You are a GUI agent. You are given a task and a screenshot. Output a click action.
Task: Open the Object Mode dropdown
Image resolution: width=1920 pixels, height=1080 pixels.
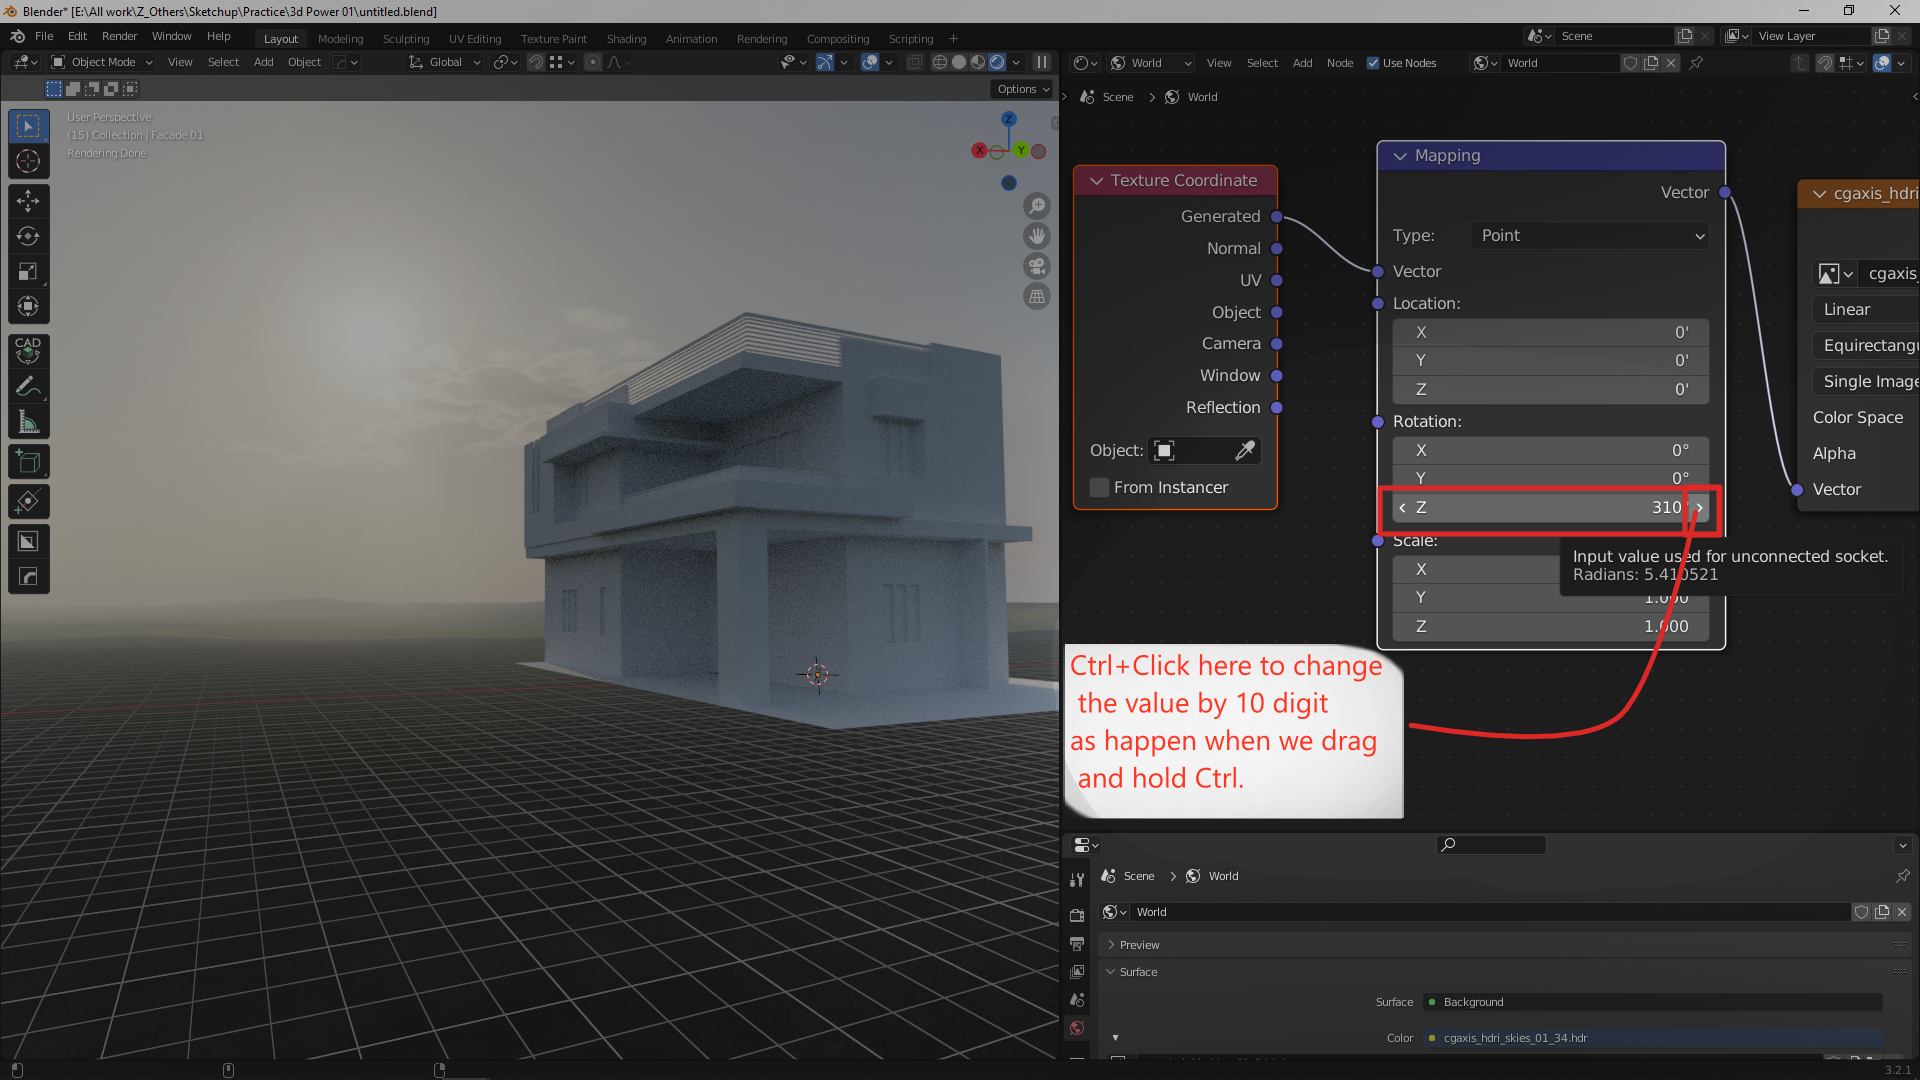tap(102, 62)
